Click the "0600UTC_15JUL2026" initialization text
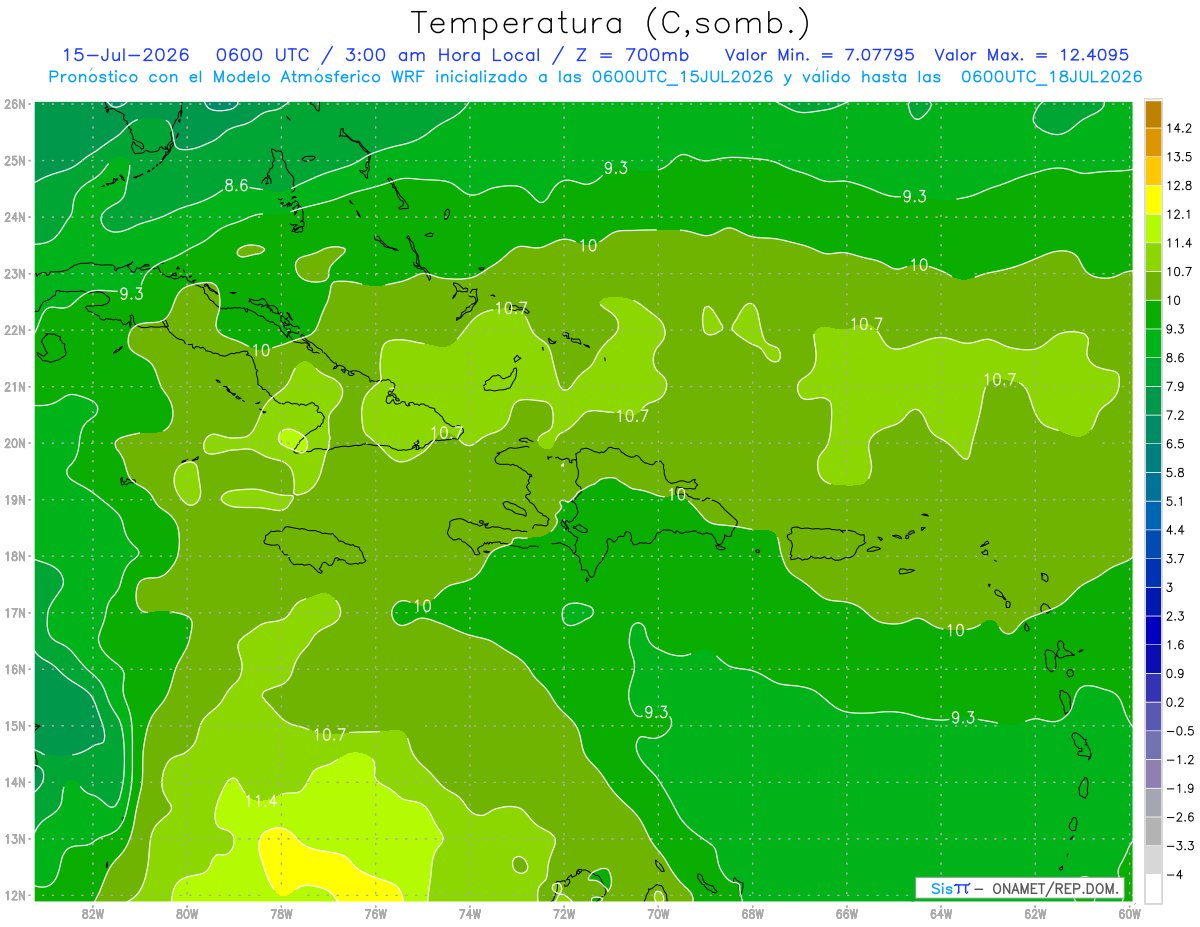 [x=682, y=76]
